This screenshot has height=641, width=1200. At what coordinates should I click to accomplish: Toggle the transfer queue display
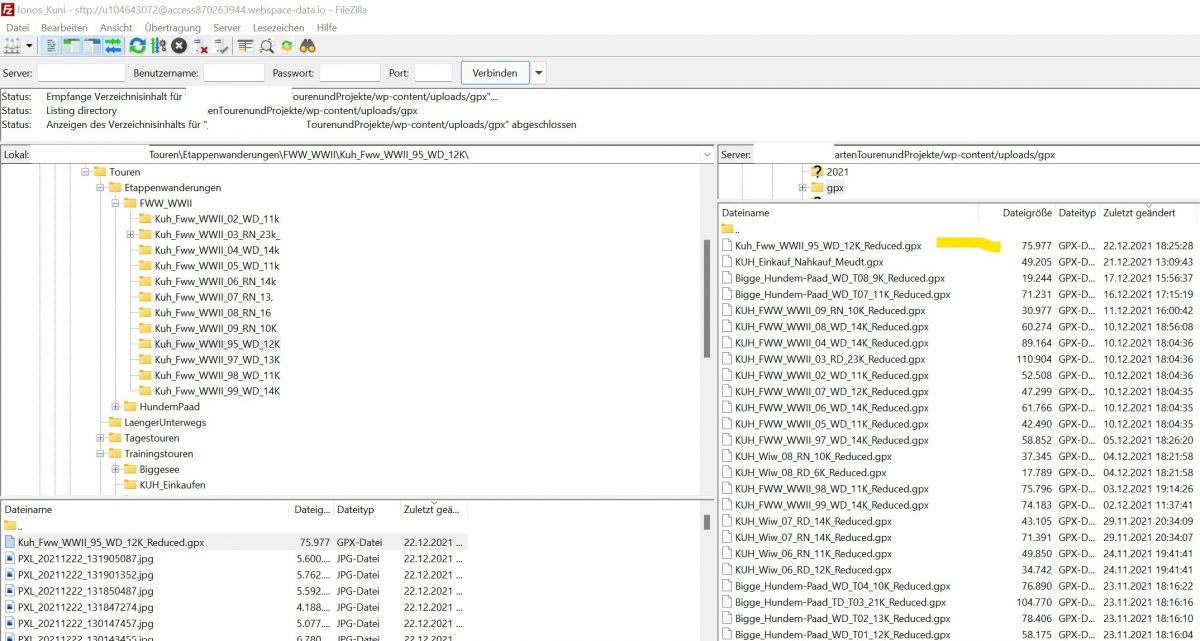(x=113, y=46)
